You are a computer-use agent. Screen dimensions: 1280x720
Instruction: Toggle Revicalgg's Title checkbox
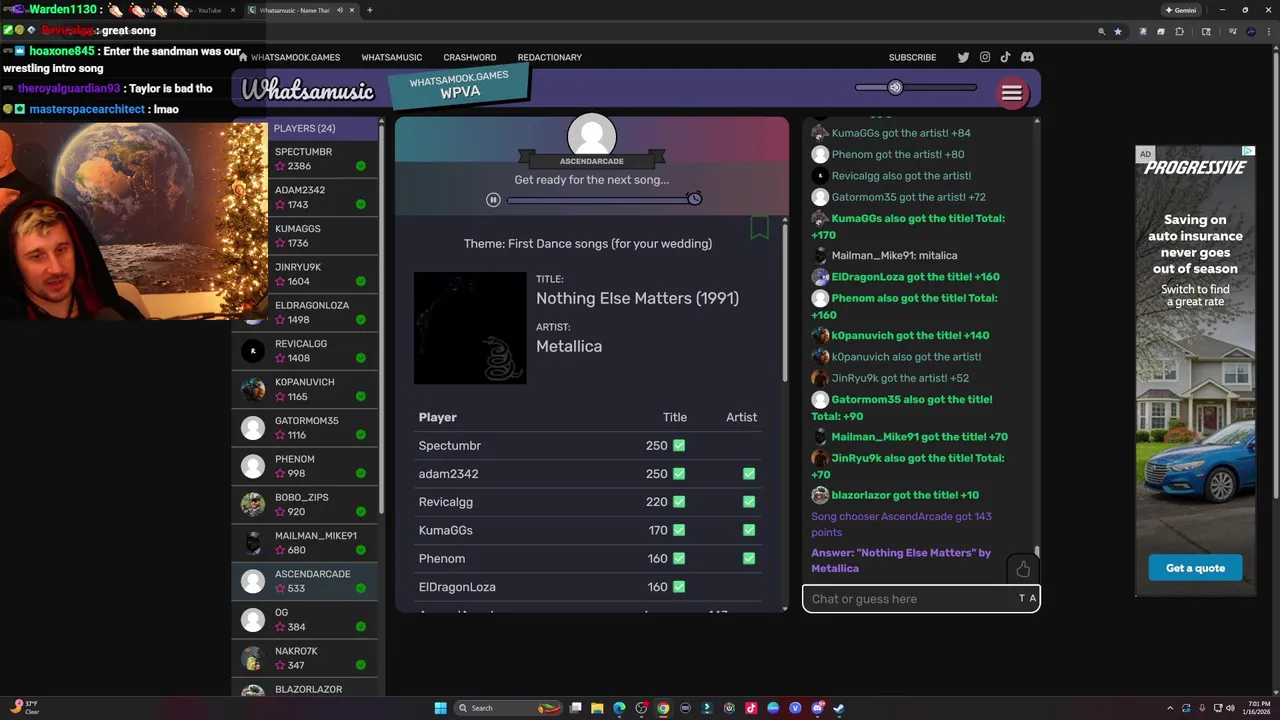tap(679, 502)
